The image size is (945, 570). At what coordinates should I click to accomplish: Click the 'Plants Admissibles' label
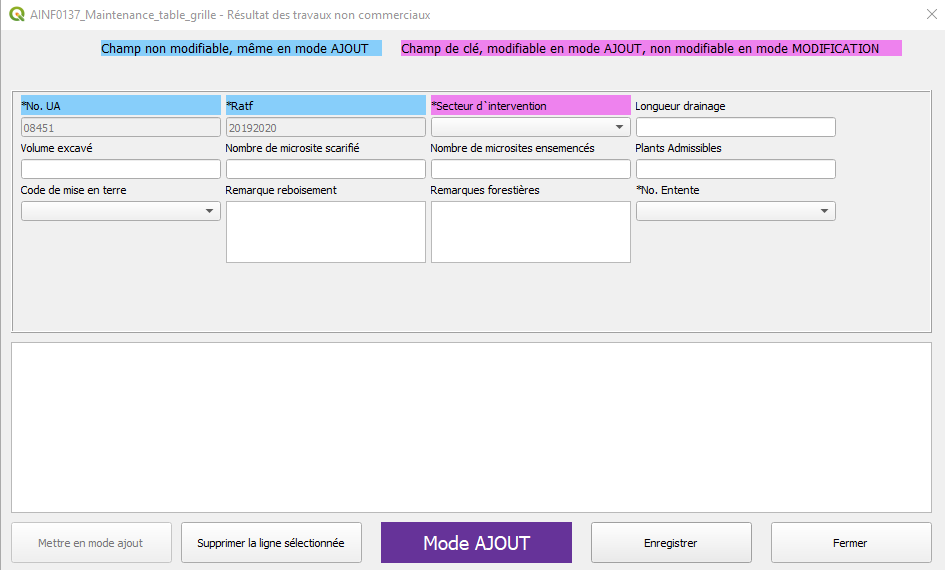[678, 148]
